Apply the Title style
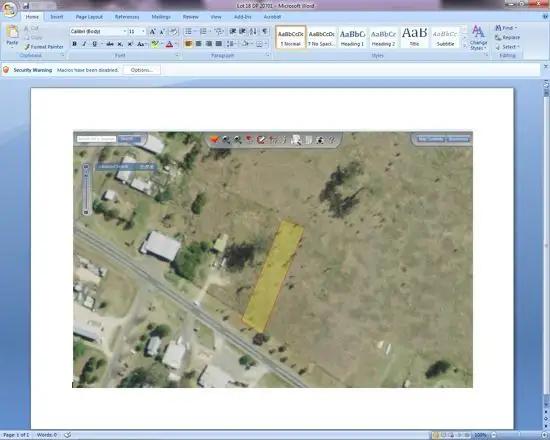The height and width of the screenshot is (440, 550). click(x=414, y=37)
